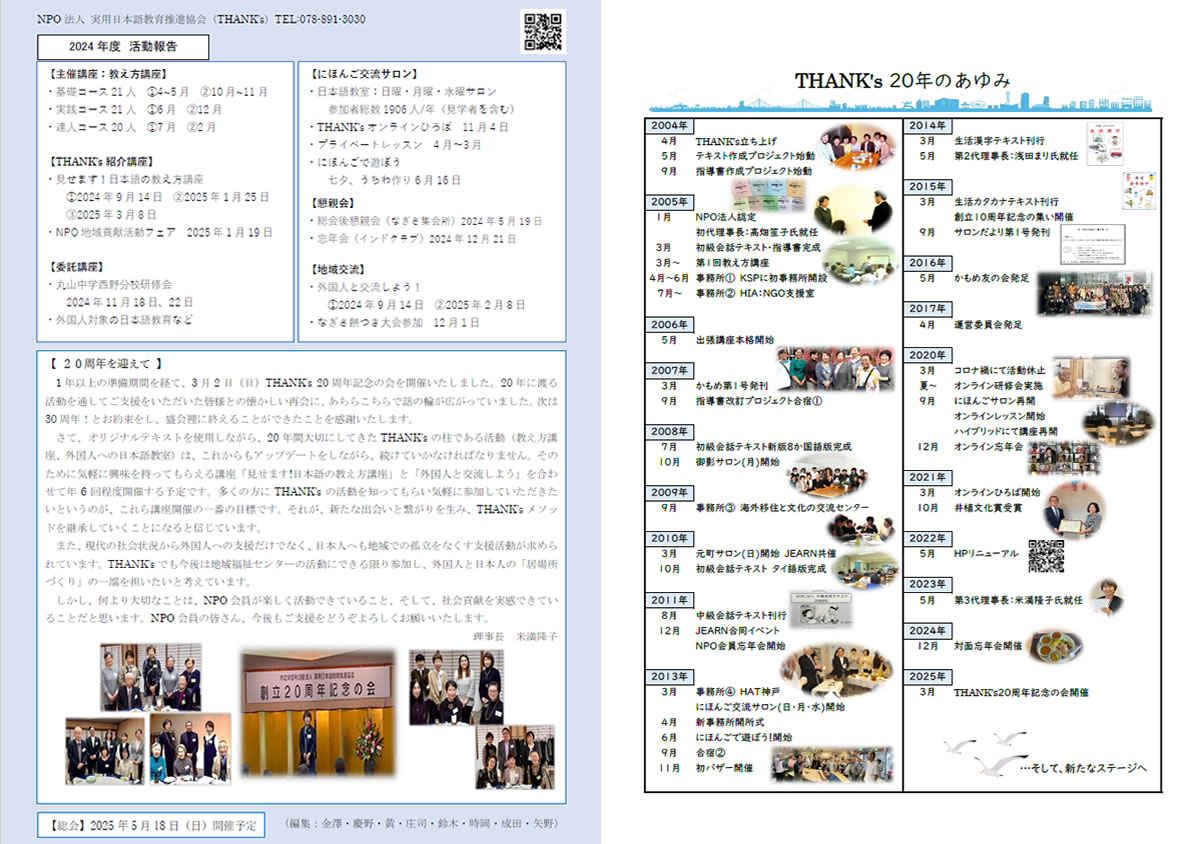The height and width of the screenshot is (844, 1200).
Task: Click the 2023年 year label
Action: 927,584
